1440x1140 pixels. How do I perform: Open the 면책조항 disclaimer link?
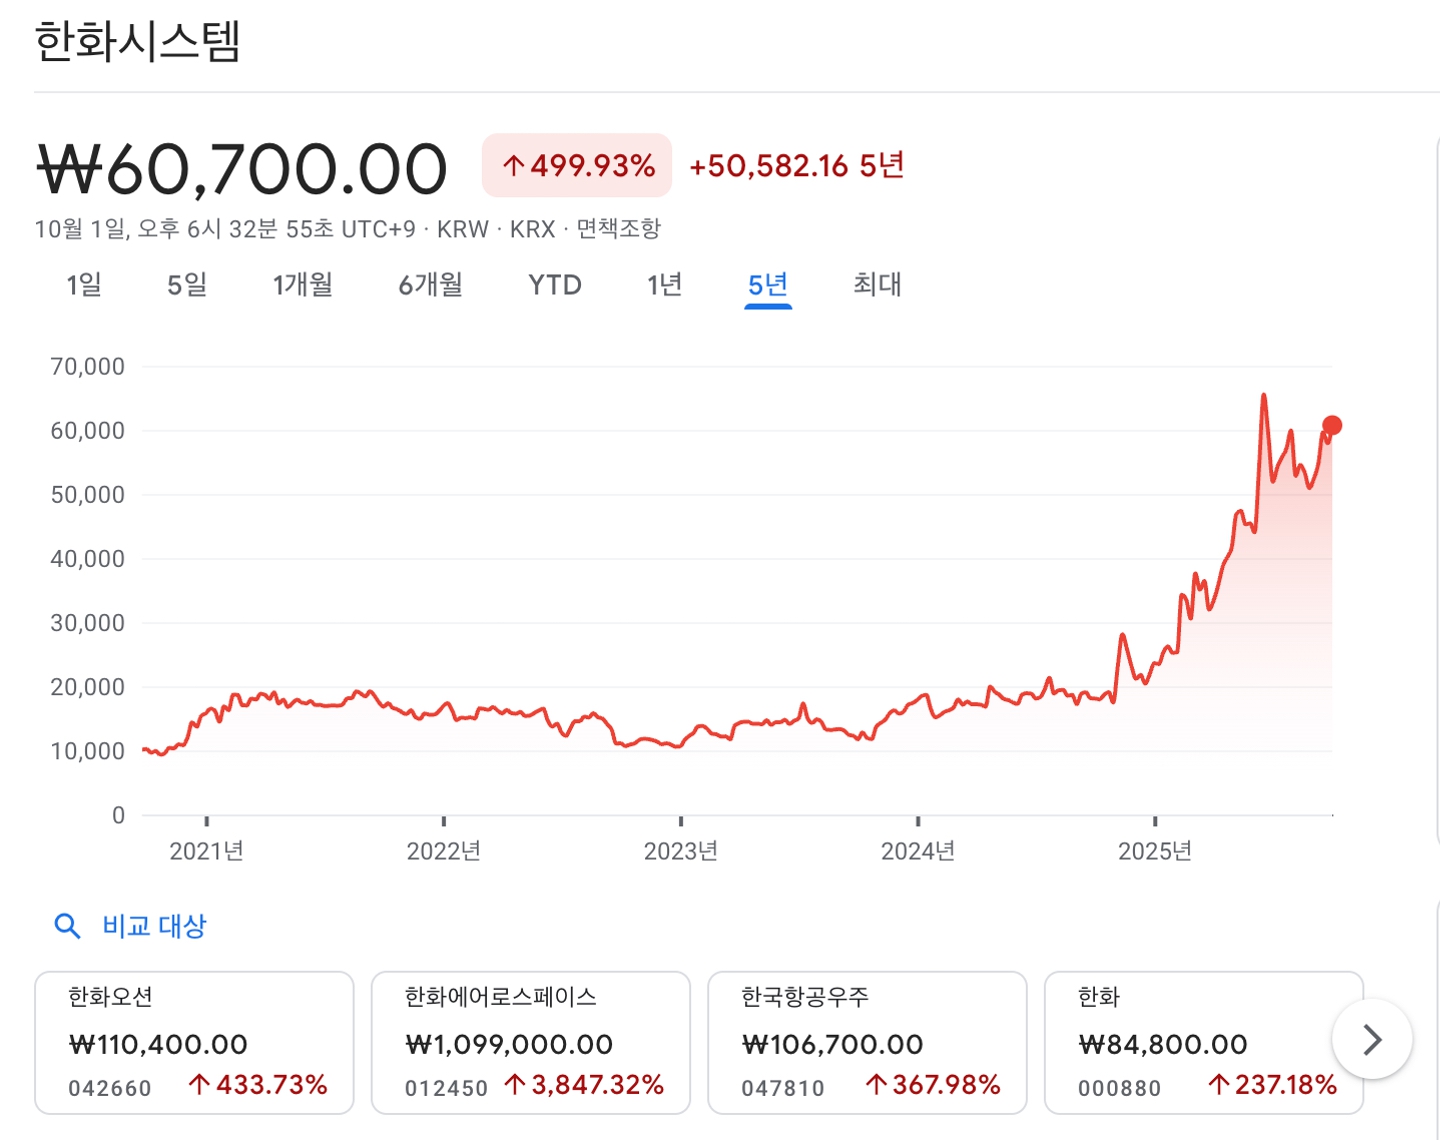619,229
